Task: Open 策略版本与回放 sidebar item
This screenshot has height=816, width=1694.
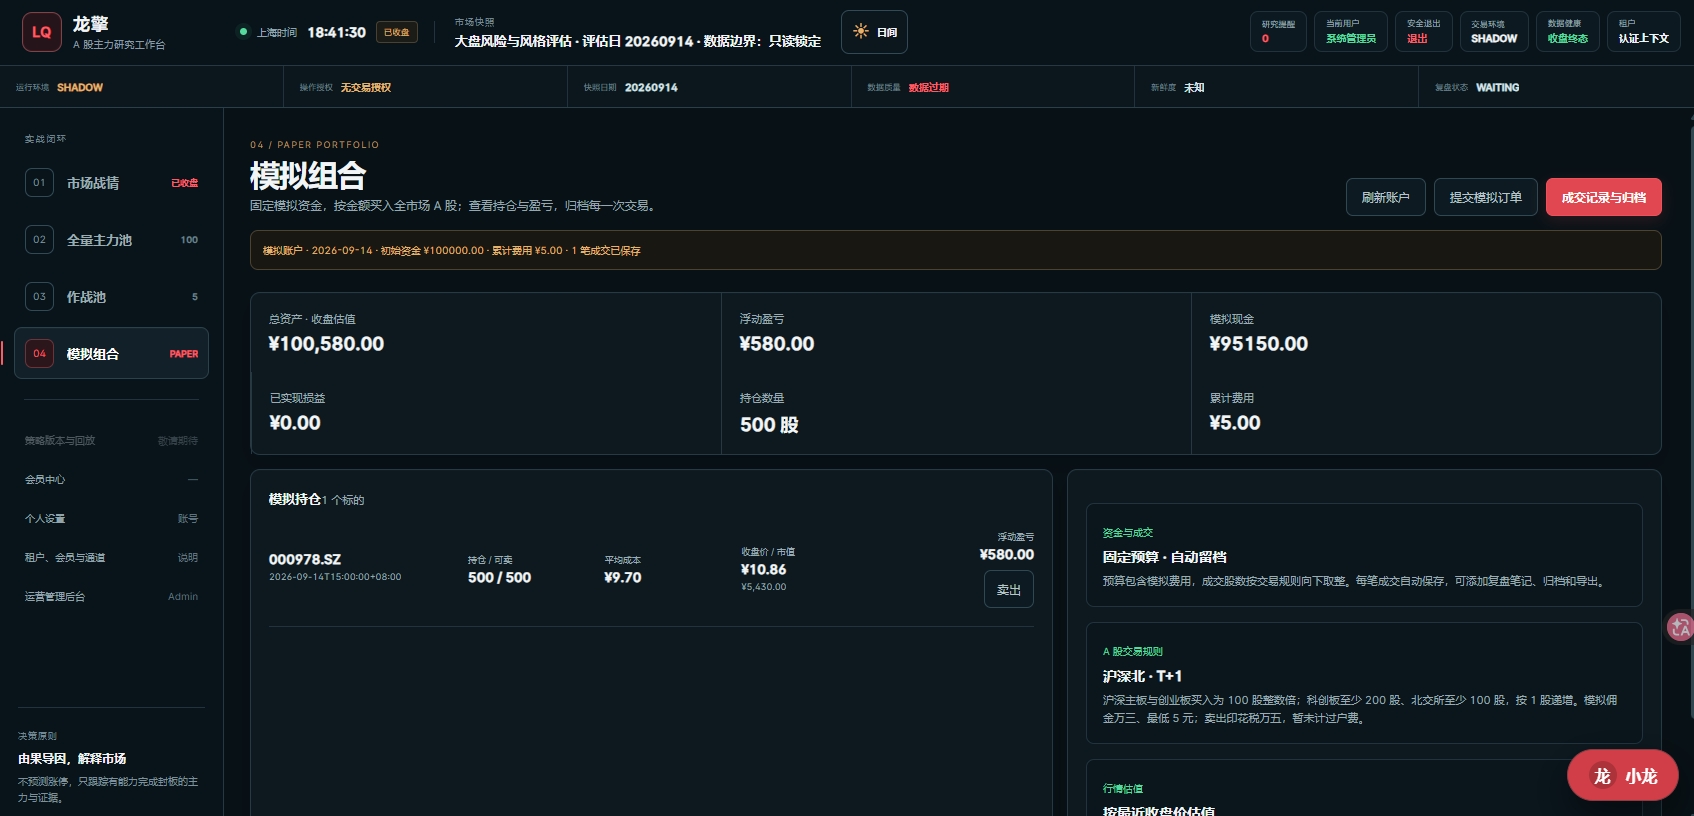Action: 111,441
